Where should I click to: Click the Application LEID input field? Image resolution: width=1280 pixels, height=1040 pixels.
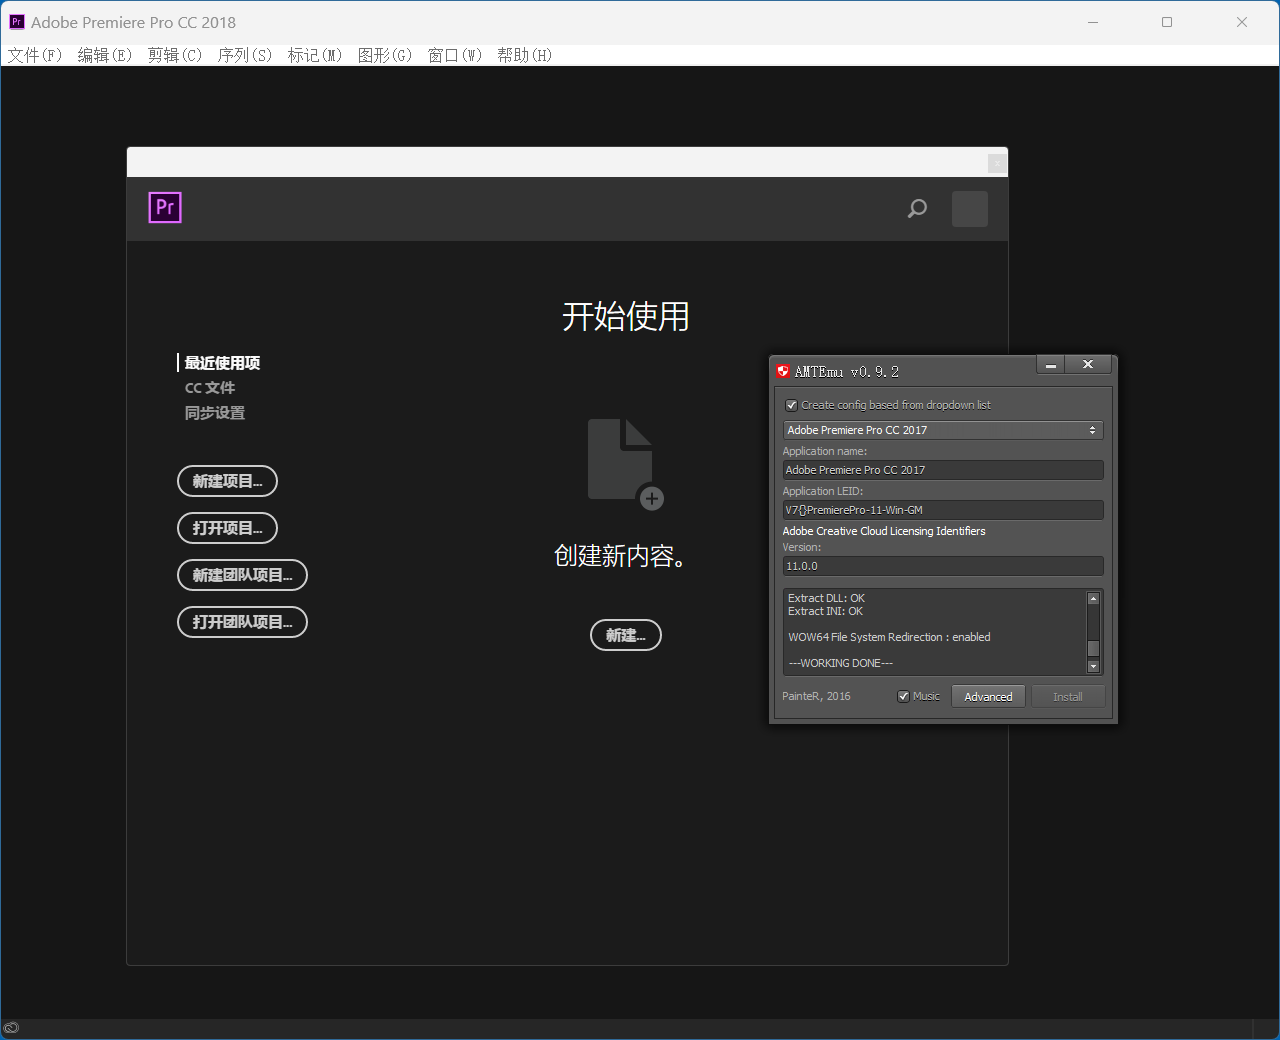(x=943, y=510)
